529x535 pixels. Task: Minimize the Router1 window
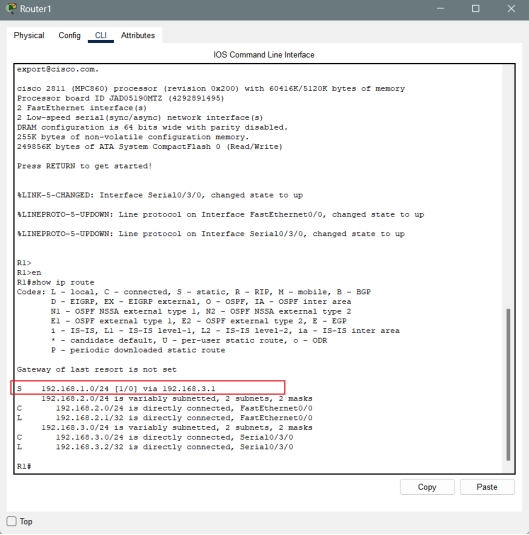[x=441, y=9]
